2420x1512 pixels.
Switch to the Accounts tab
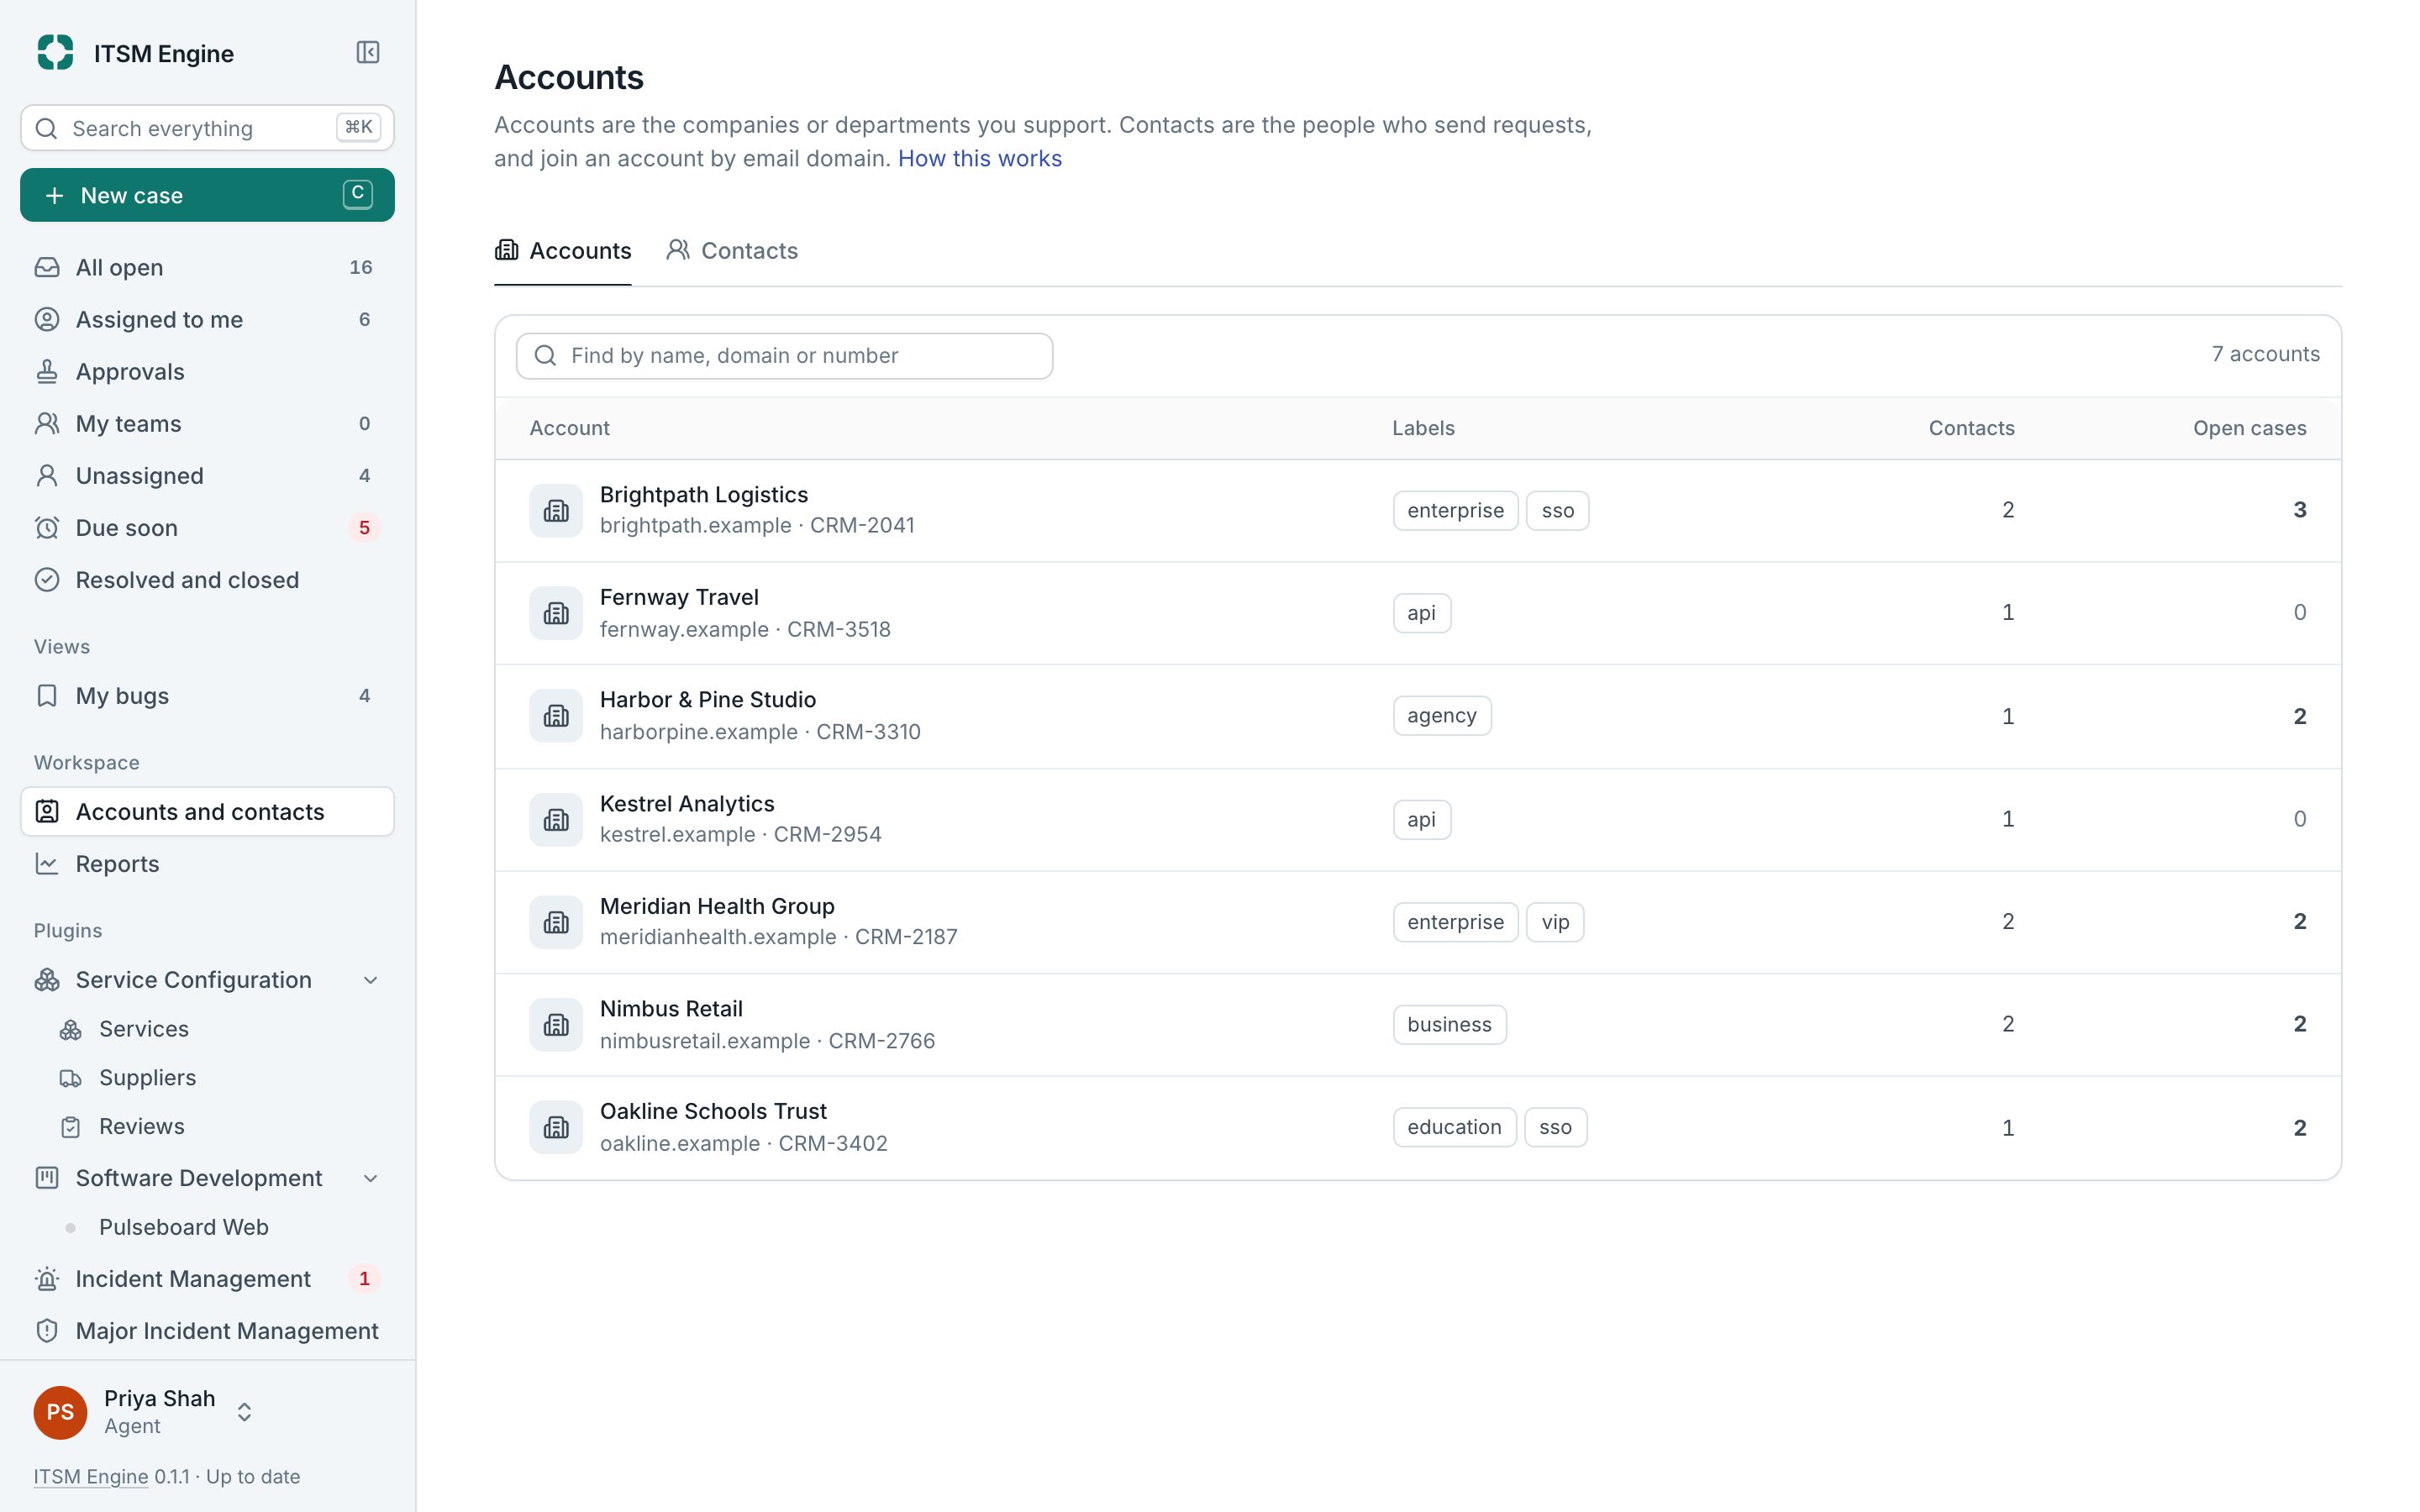[x=563, y=251]
